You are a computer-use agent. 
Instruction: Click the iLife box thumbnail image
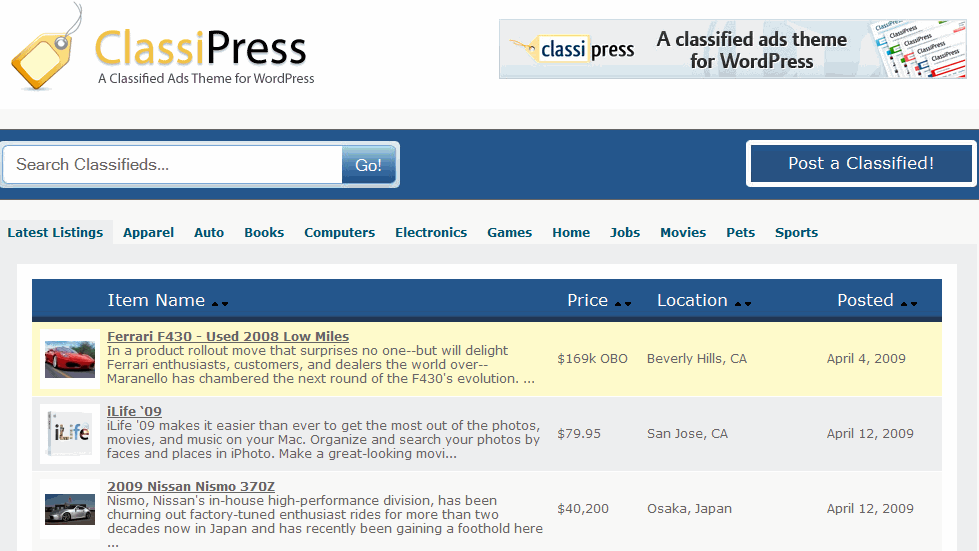click(70, 434)
